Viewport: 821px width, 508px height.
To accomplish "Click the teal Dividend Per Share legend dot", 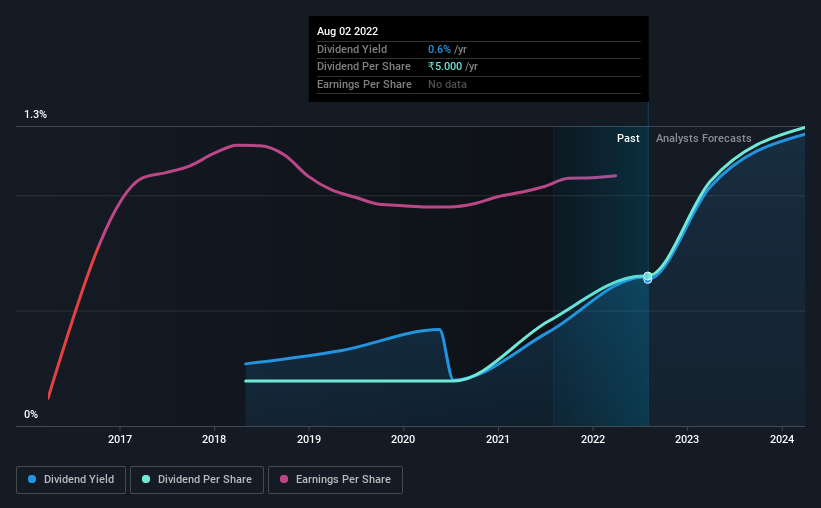I will (x=146, y=479).
